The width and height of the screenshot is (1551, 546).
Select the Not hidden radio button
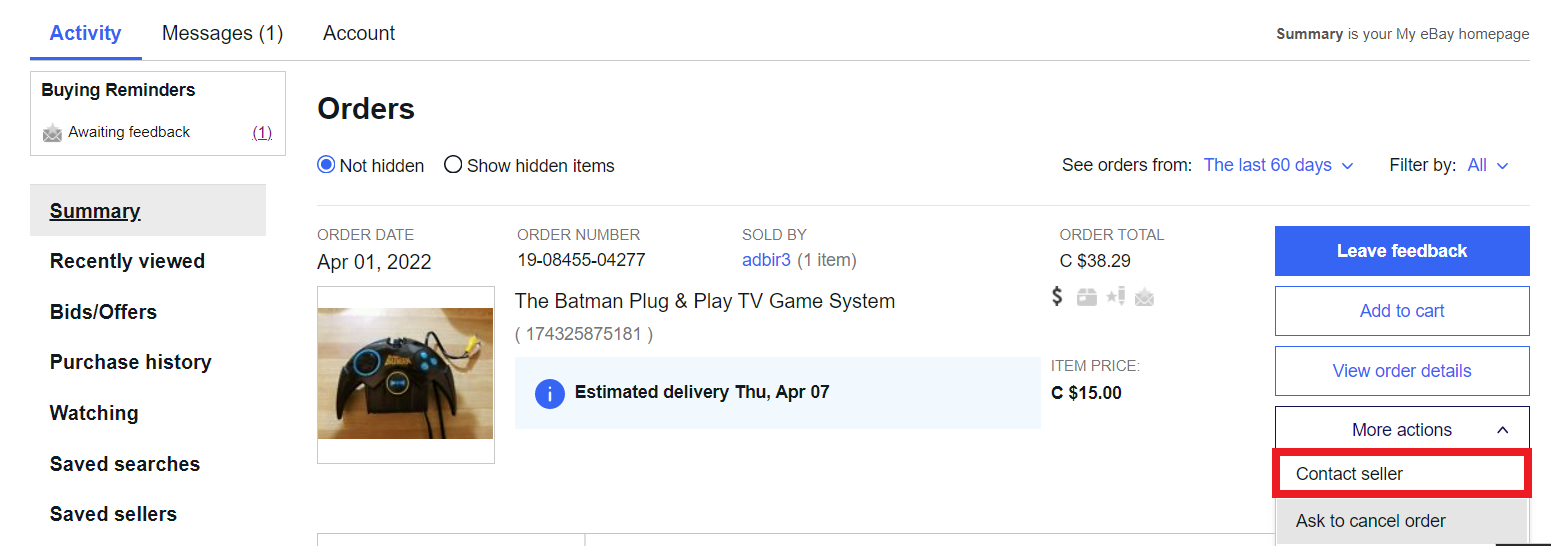pos(326,165)
